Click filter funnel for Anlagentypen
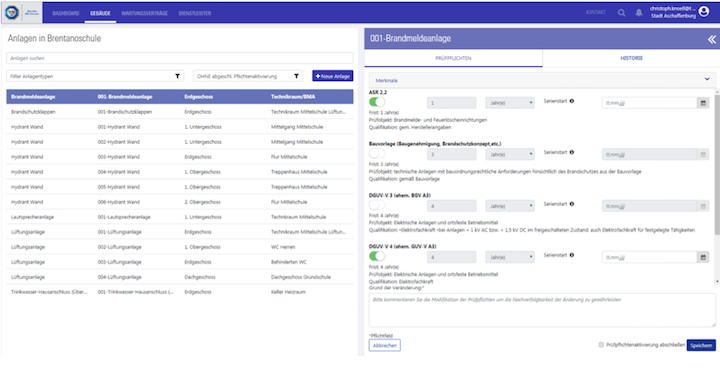 pyautogui.click(x=177, y=76)
